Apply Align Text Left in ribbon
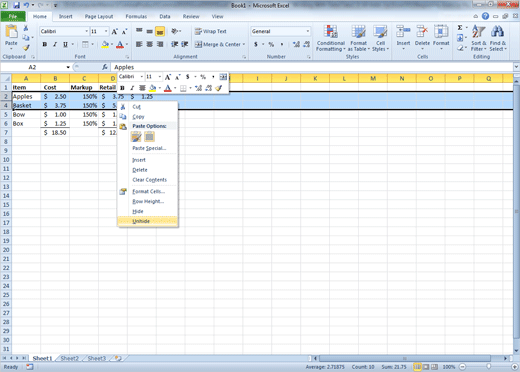 point(139,44)
